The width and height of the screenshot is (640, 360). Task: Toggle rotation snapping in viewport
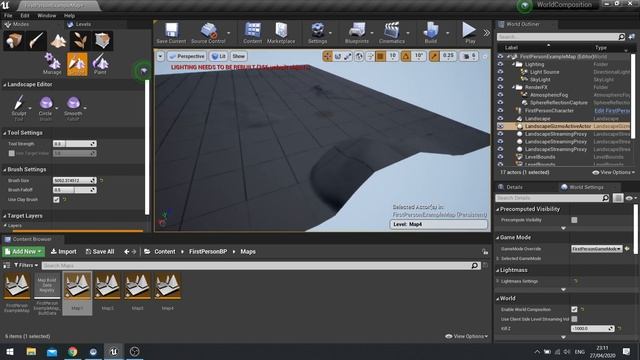406,56
